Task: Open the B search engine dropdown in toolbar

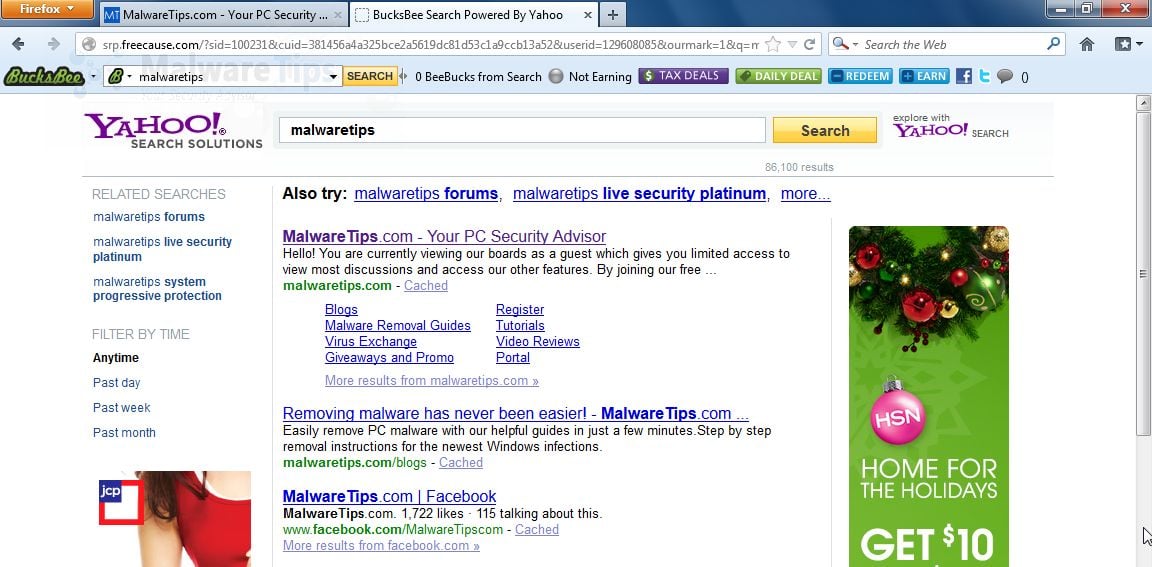Action: tap(119, 76)
